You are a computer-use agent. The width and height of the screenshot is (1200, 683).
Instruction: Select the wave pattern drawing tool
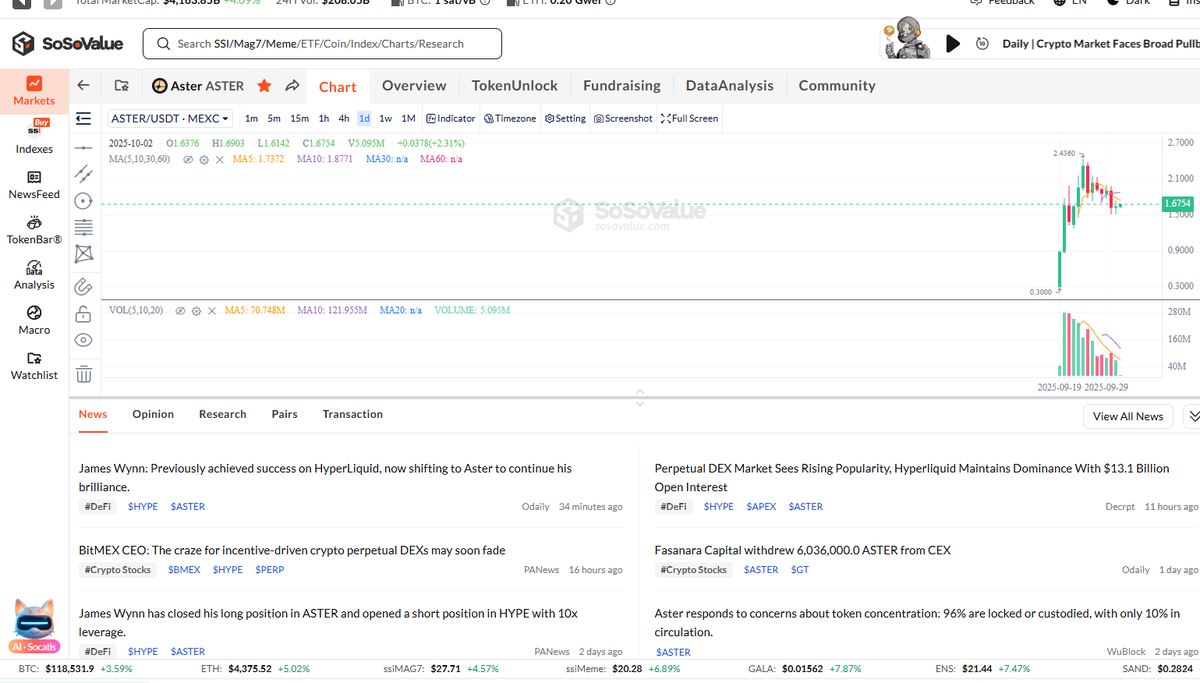(84, 254)
